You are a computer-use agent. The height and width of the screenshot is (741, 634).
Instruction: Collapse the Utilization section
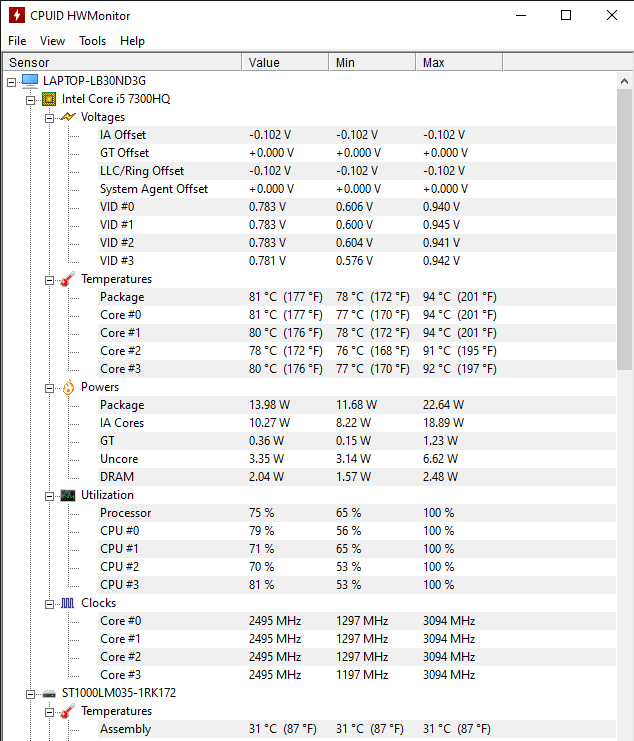coord(49,496)
